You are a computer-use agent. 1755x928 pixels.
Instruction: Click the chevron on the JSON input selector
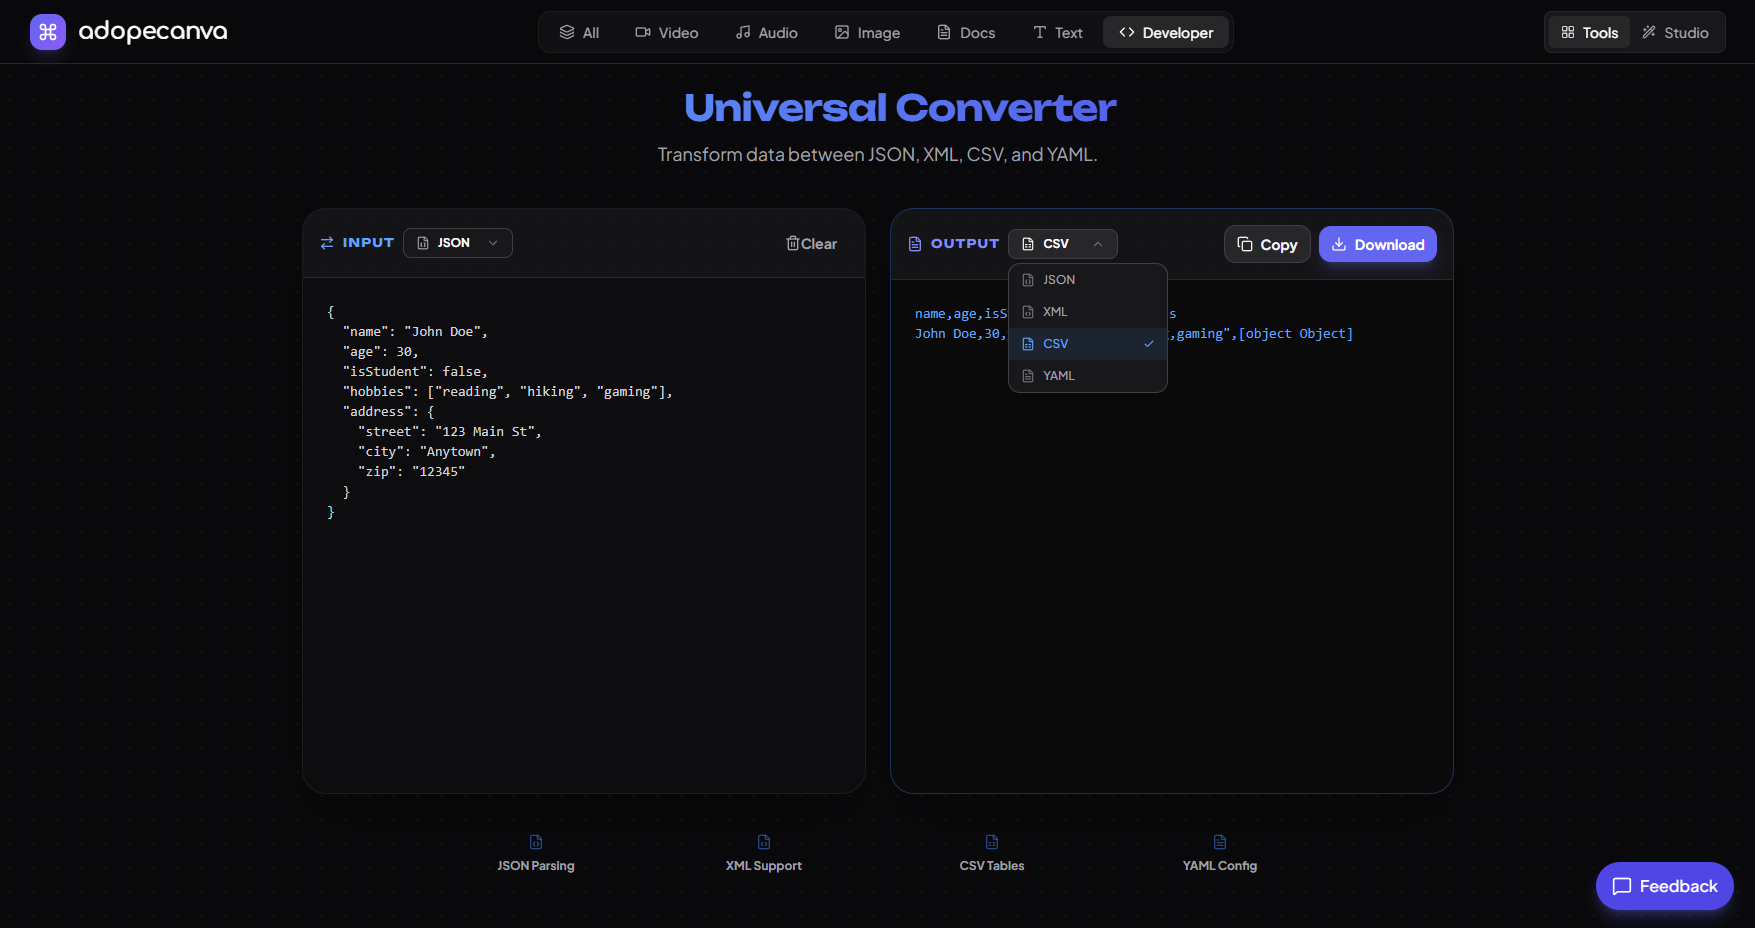click(492, 242)
